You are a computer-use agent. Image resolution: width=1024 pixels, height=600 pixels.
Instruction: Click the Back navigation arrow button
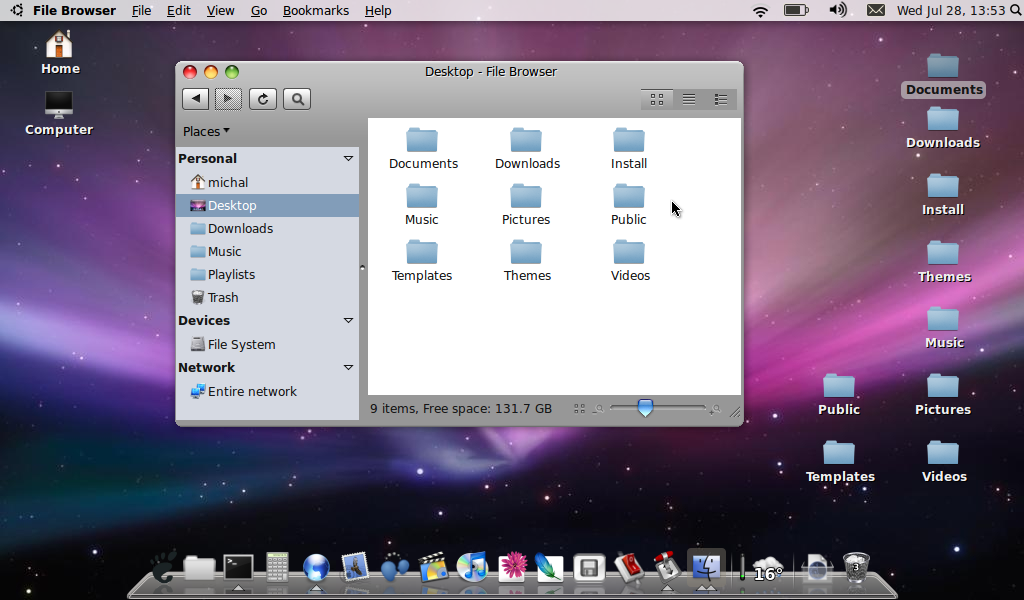pyautogui.click(x=195, y=98)
